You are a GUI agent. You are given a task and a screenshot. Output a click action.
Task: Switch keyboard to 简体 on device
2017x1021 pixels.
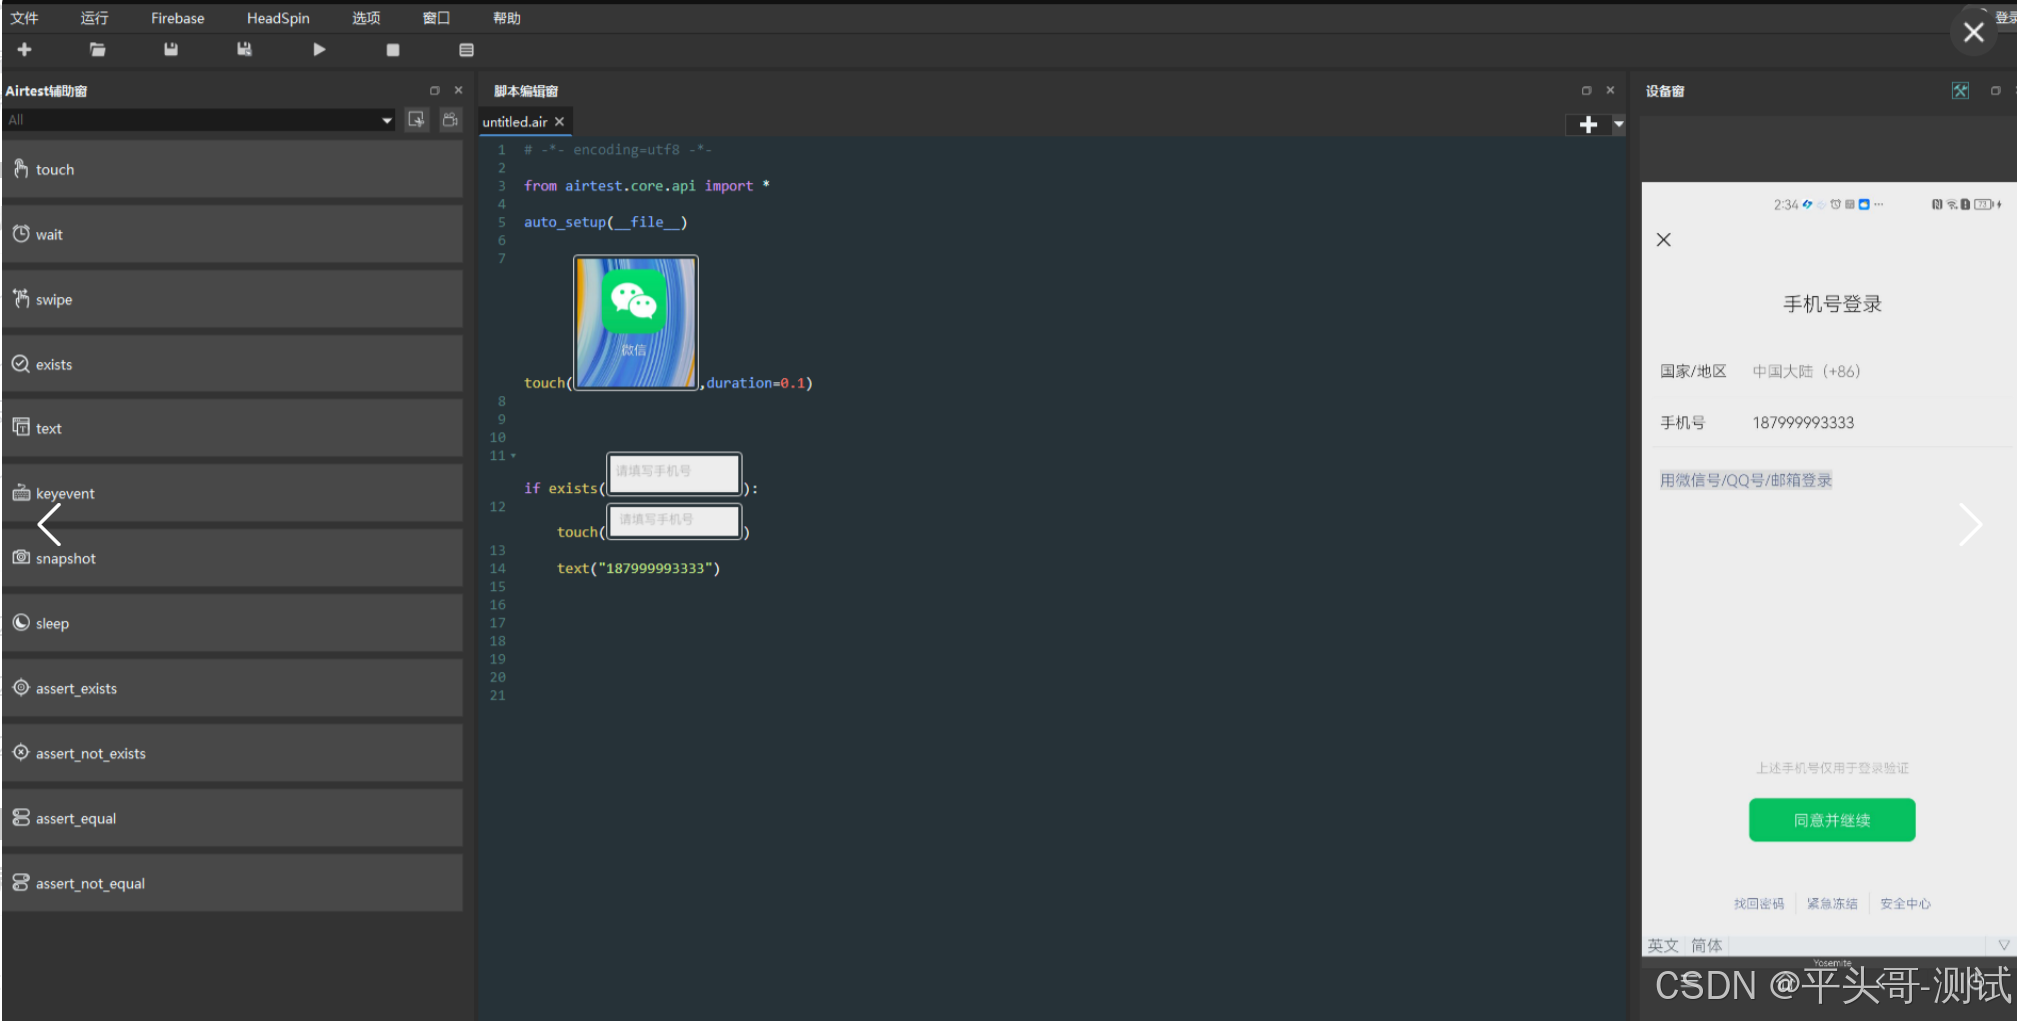tap(1707, 946)
